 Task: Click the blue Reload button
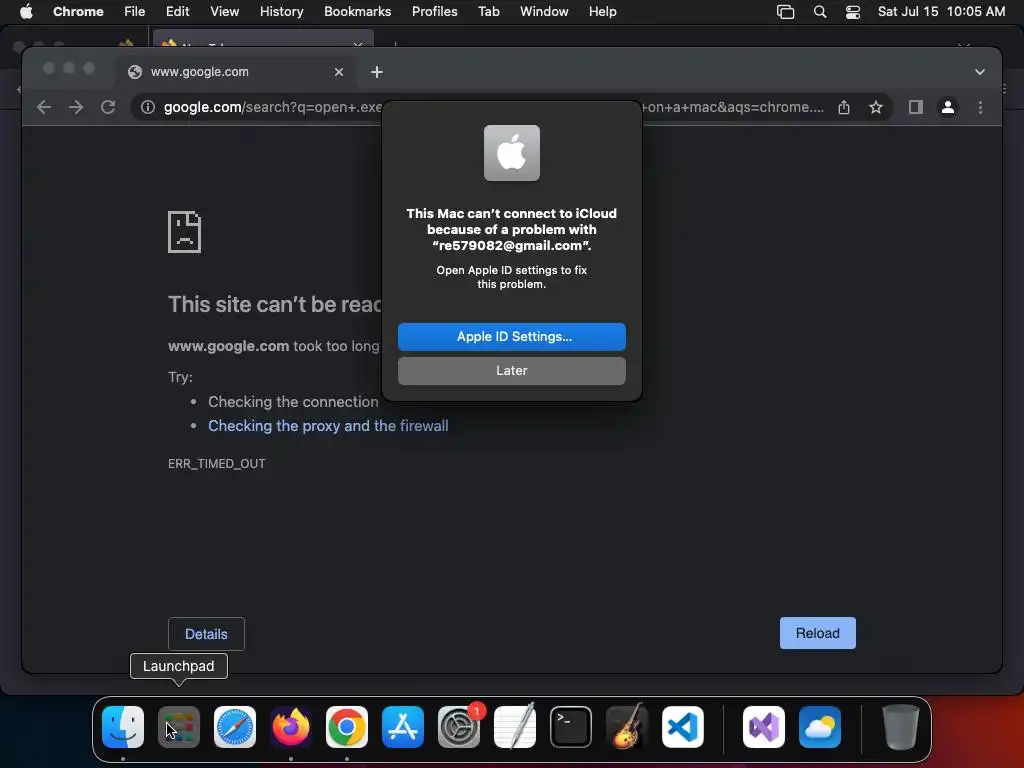pyautogui.click(x=818, y=633)
